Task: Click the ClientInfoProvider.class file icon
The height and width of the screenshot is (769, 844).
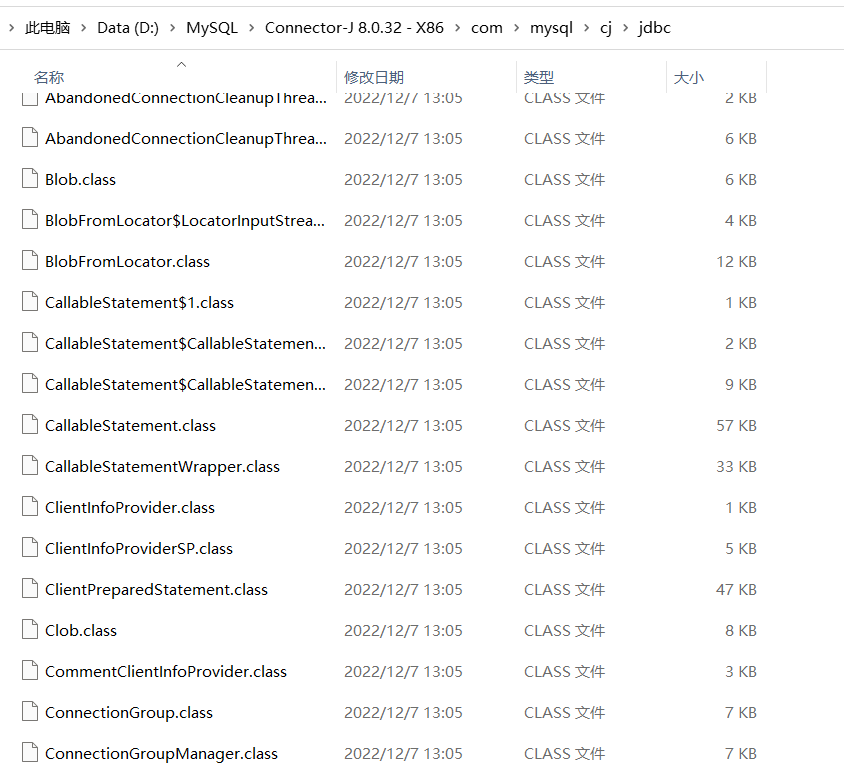Action: pos(30,506)
